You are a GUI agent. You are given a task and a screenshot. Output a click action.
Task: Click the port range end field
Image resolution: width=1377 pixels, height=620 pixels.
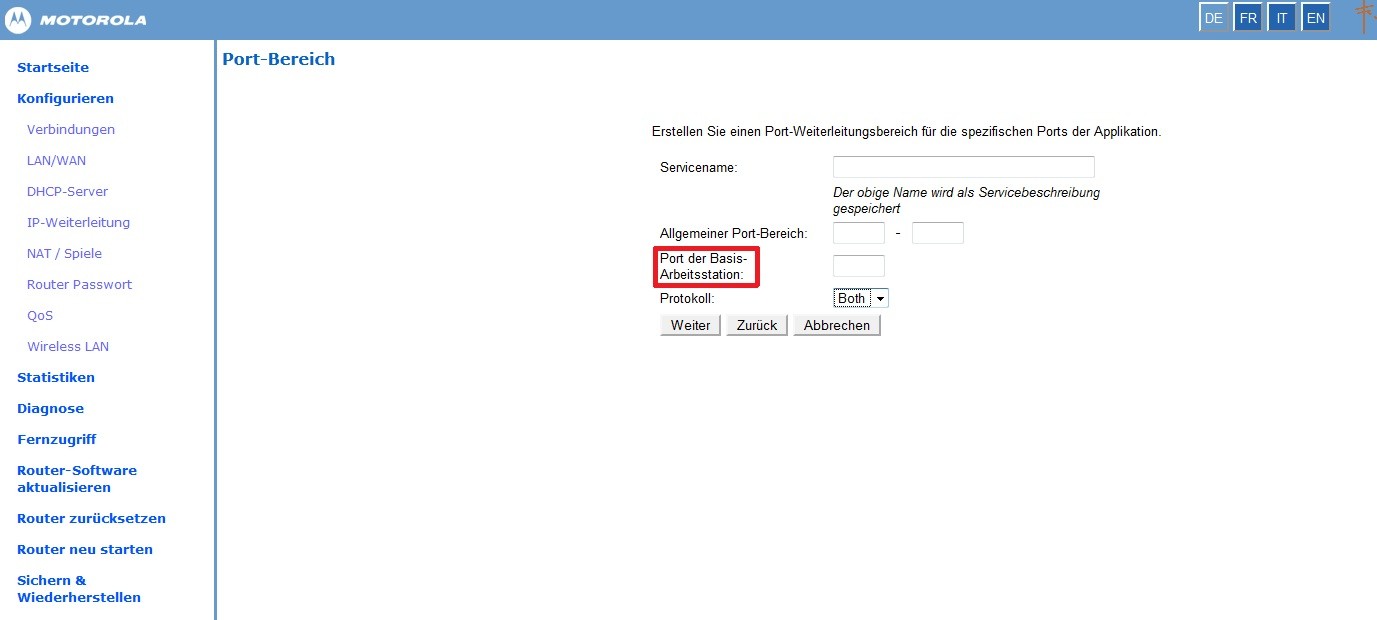[937, 233]
